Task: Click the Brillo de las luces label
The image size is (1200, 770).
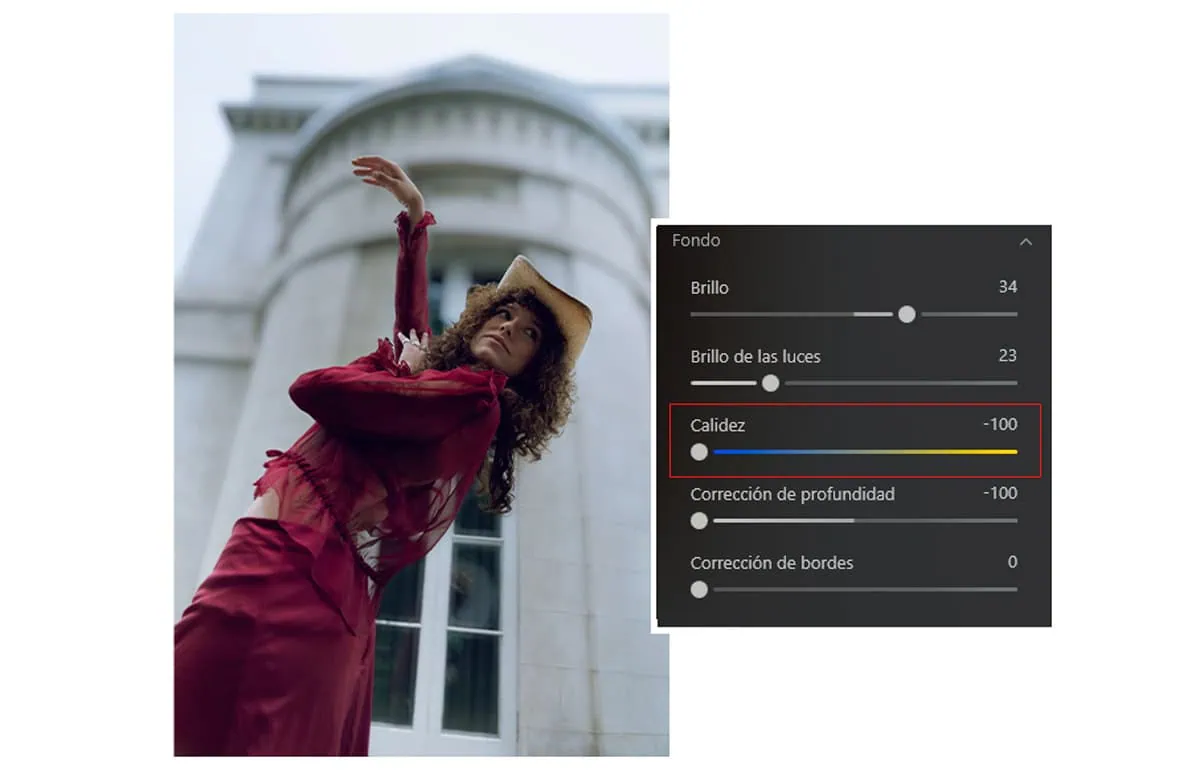Action: click(x=755, y=356)
